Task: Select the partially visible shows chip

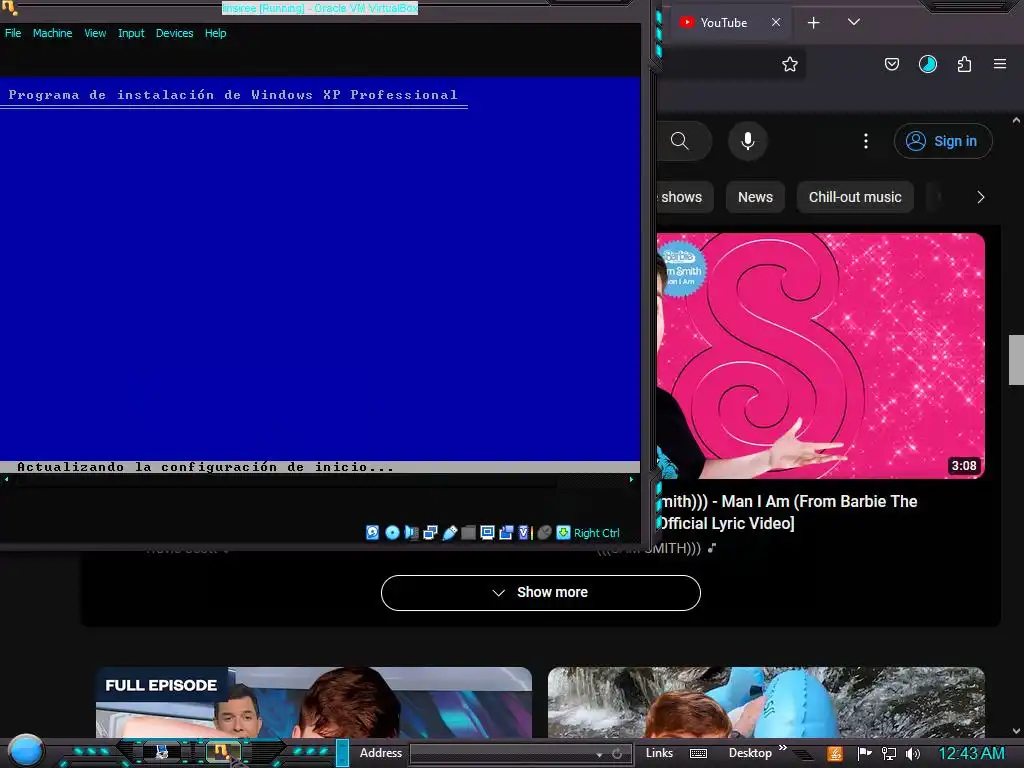Action: (684, 197)
